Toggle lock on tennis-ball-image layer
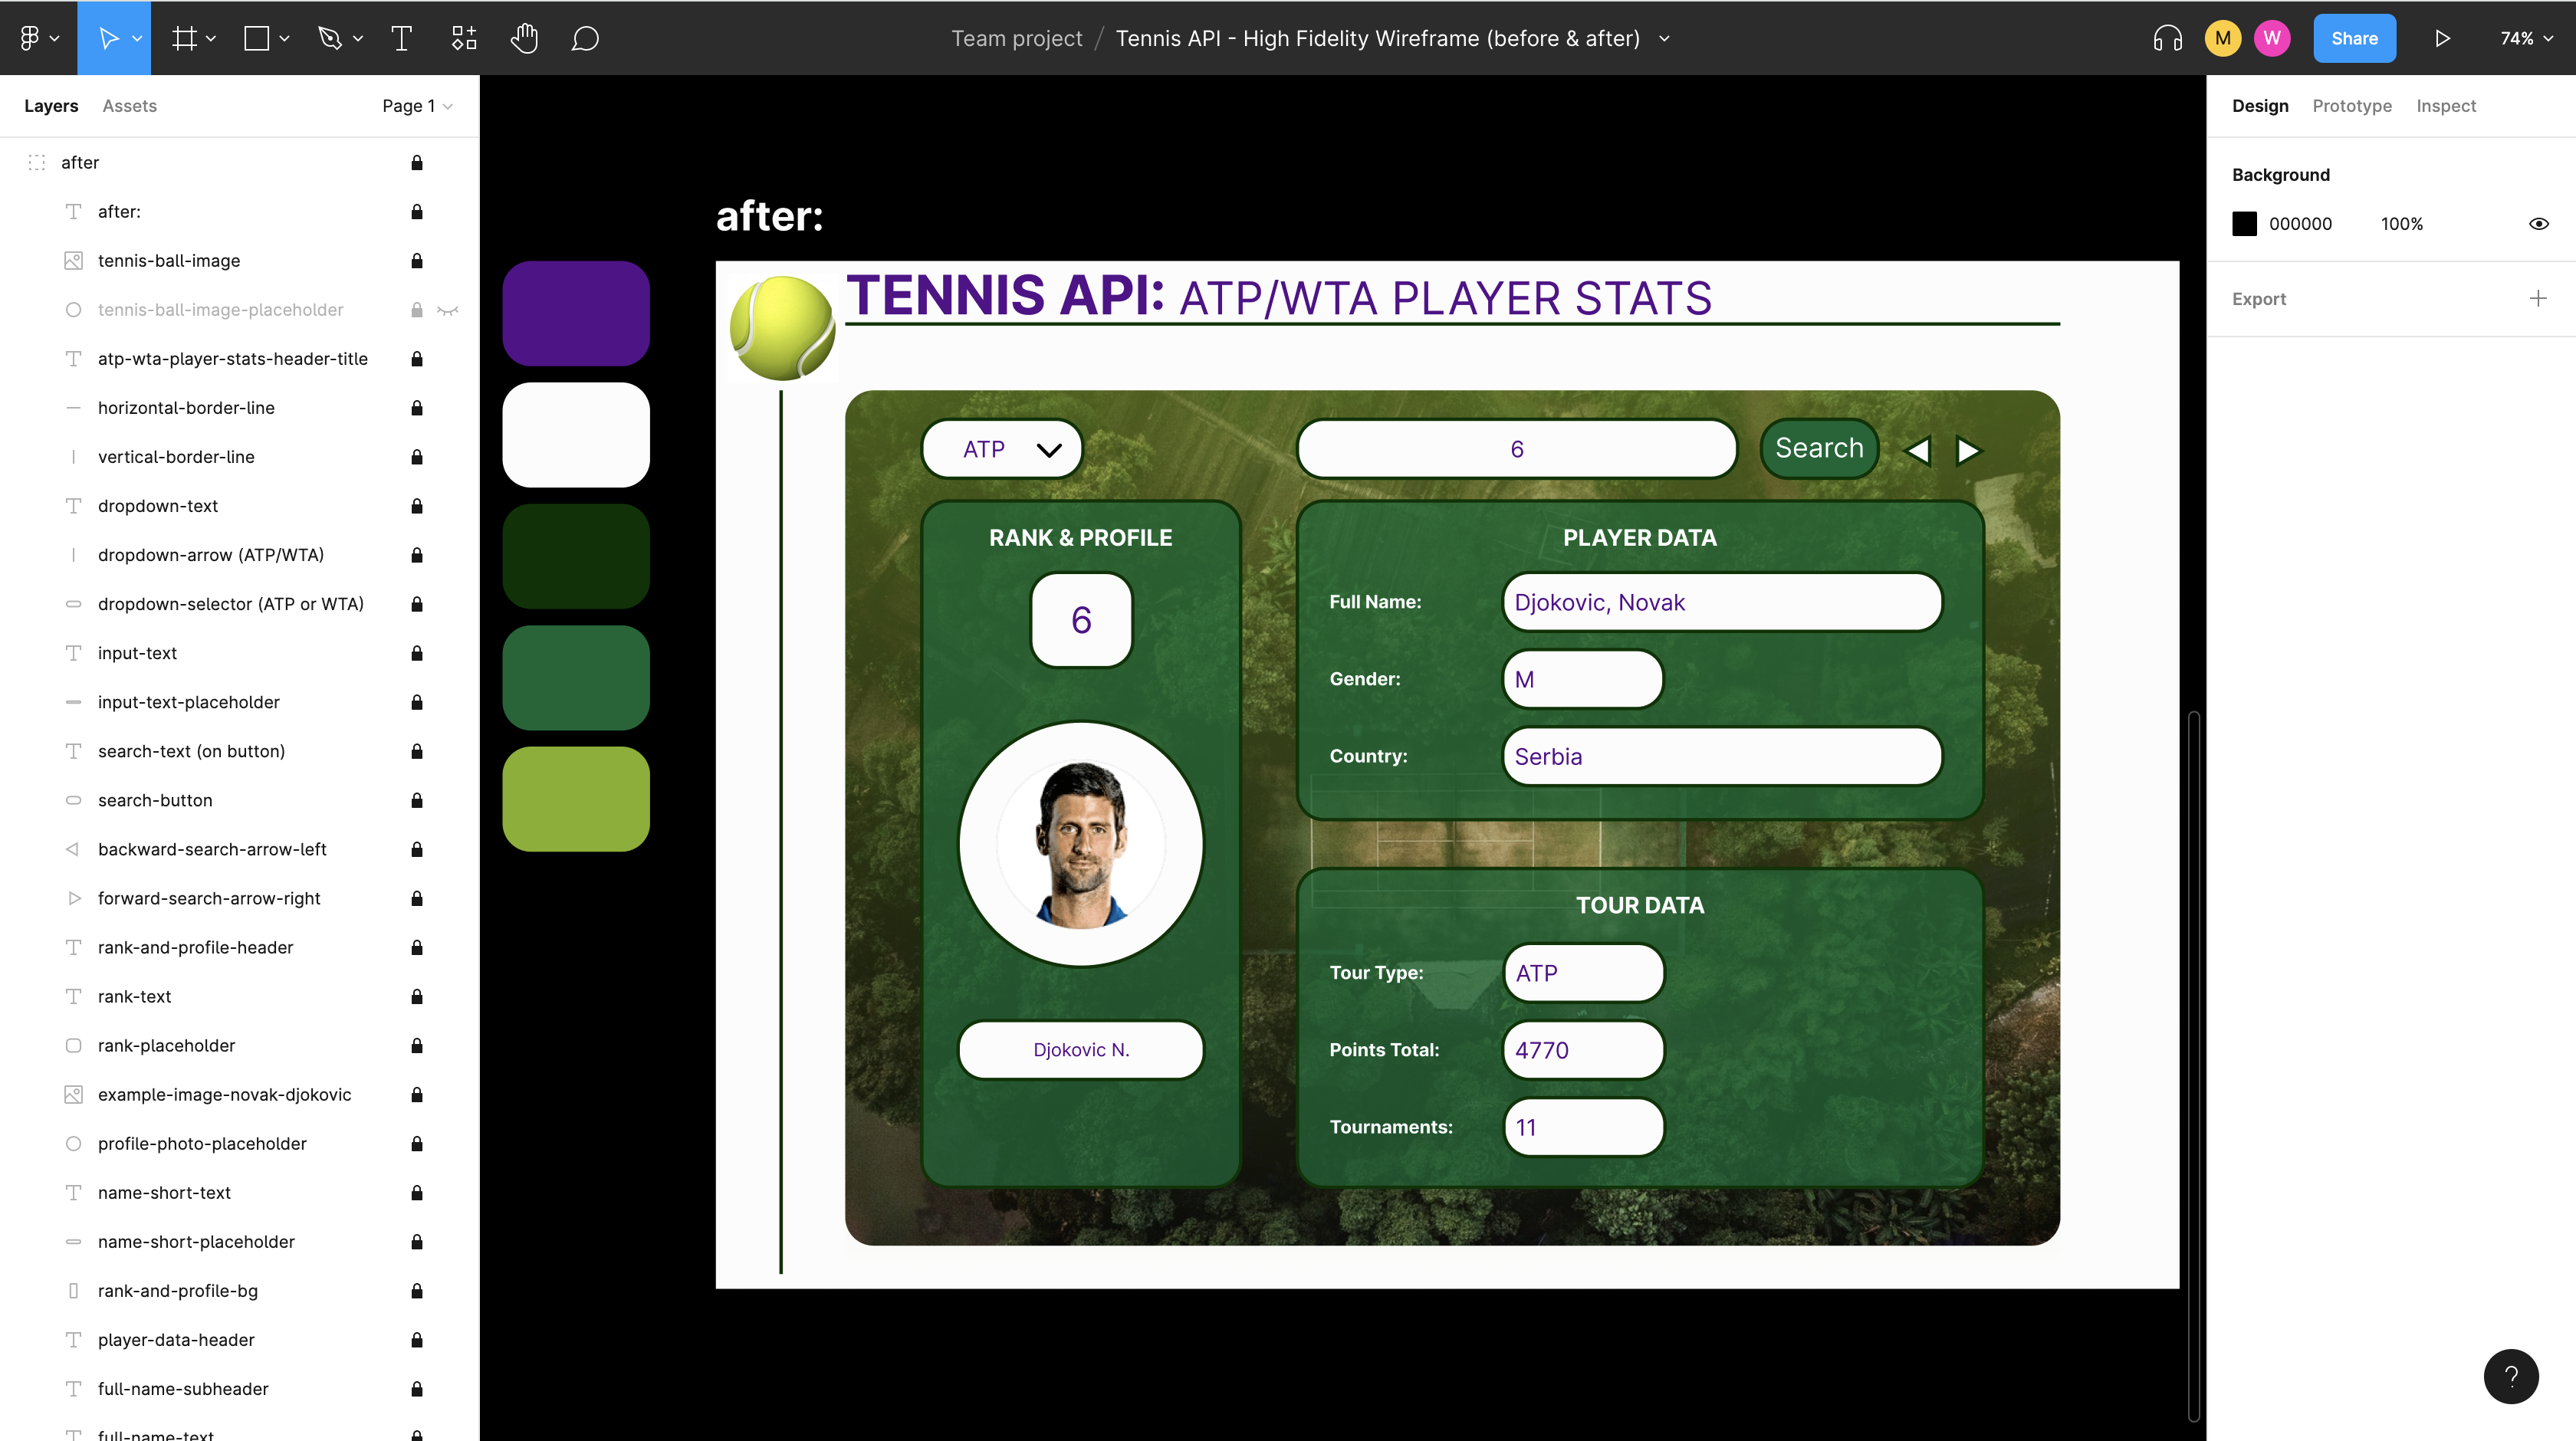This screenshot has width=2576, height=1441. (416, 260)
